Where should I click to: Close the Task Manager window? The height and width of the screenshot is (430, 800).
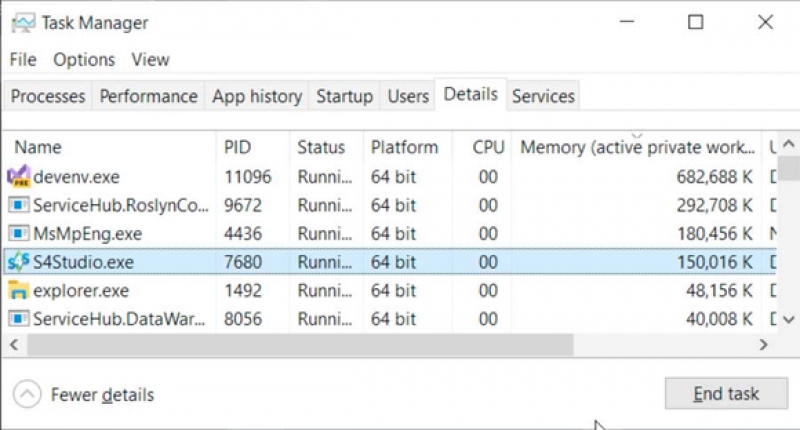(x=765, y=22)
